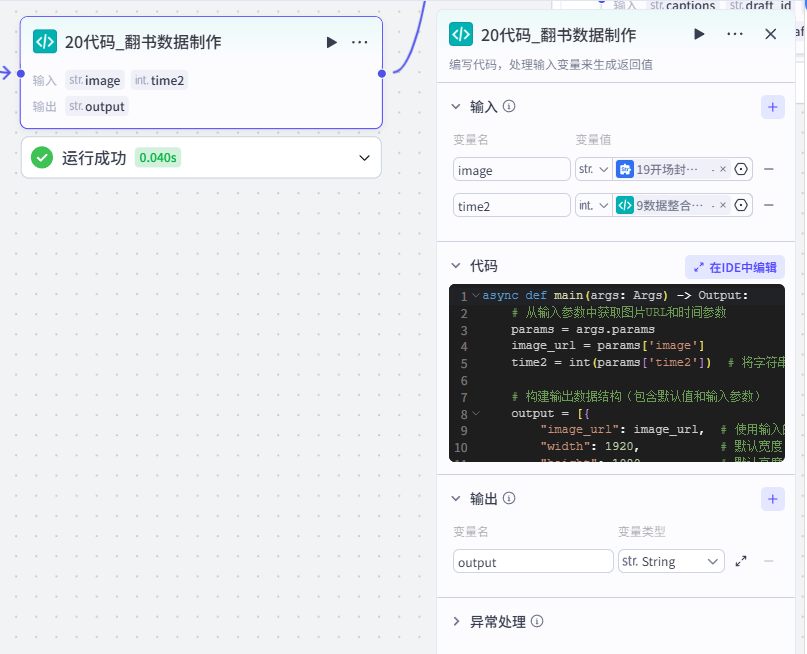Image resolution: width=807 pixels, height=654 pixels.
Task: Clear the 19开场封 reference value
Action: (723, 169)
